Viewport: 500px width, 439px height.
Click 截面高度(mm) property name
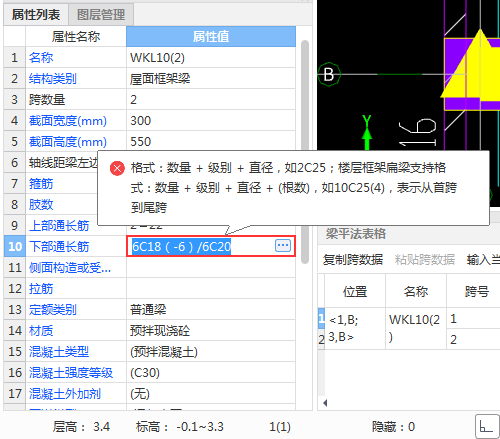(68, 142)
